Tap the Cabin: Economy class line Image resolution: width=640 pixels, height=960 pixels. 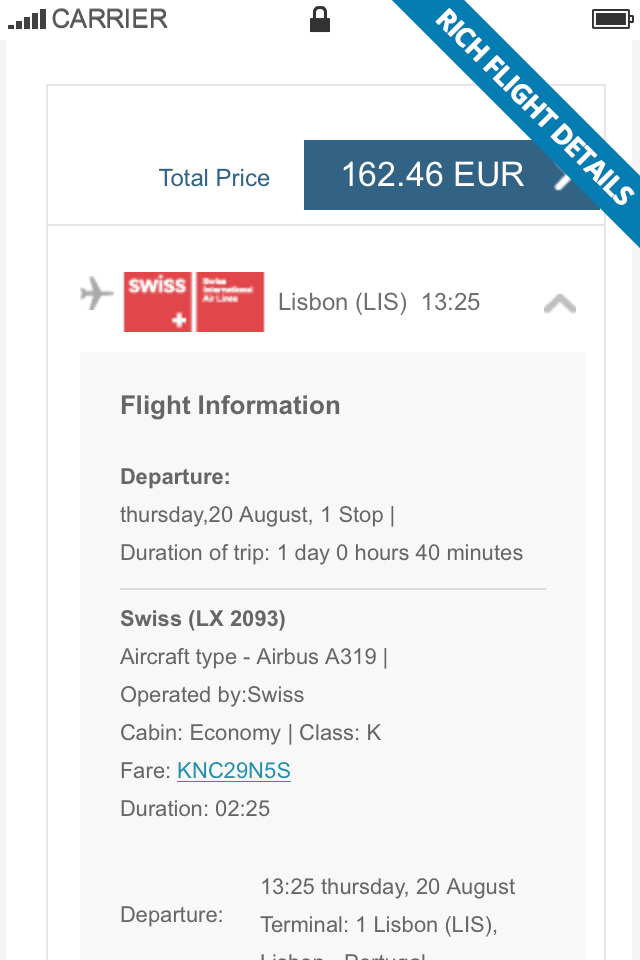click(250, 733)
